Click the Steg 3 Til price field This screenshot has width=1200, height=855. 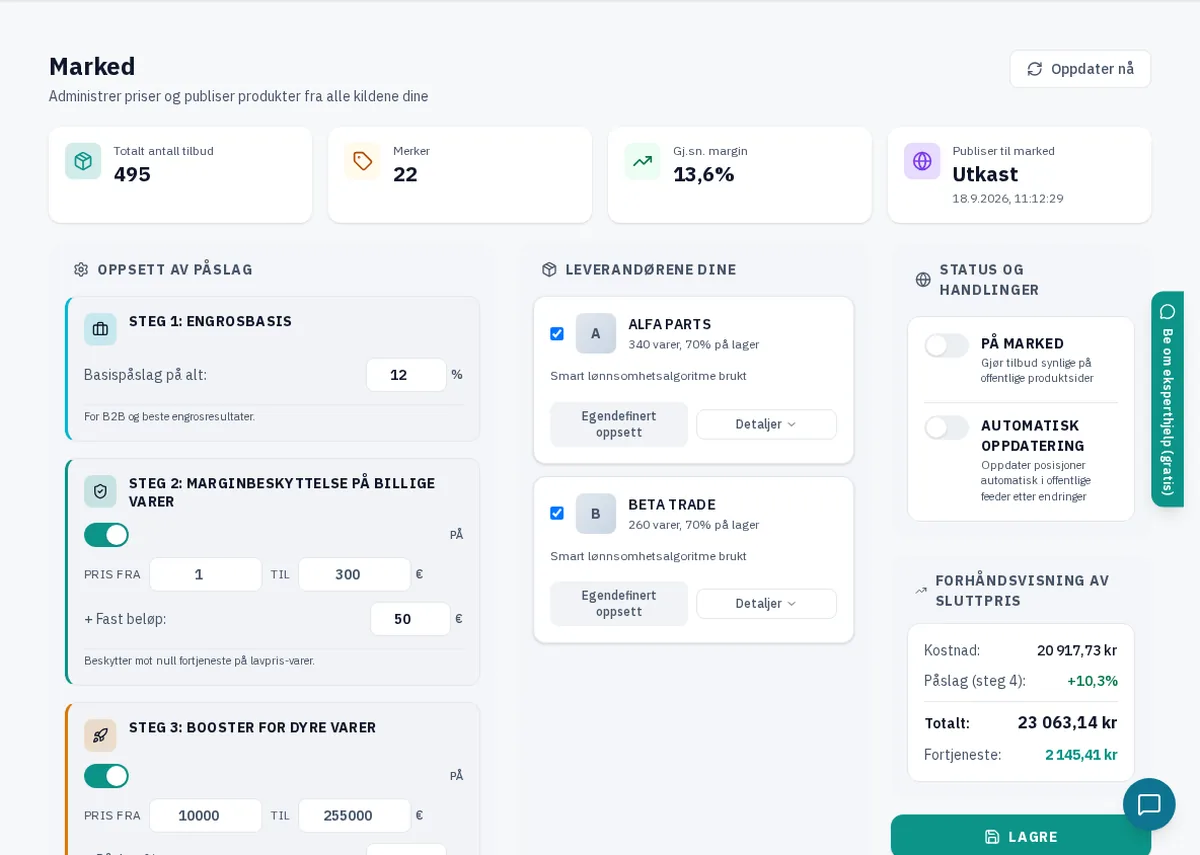pyautogui.click(x=354, y=815)
